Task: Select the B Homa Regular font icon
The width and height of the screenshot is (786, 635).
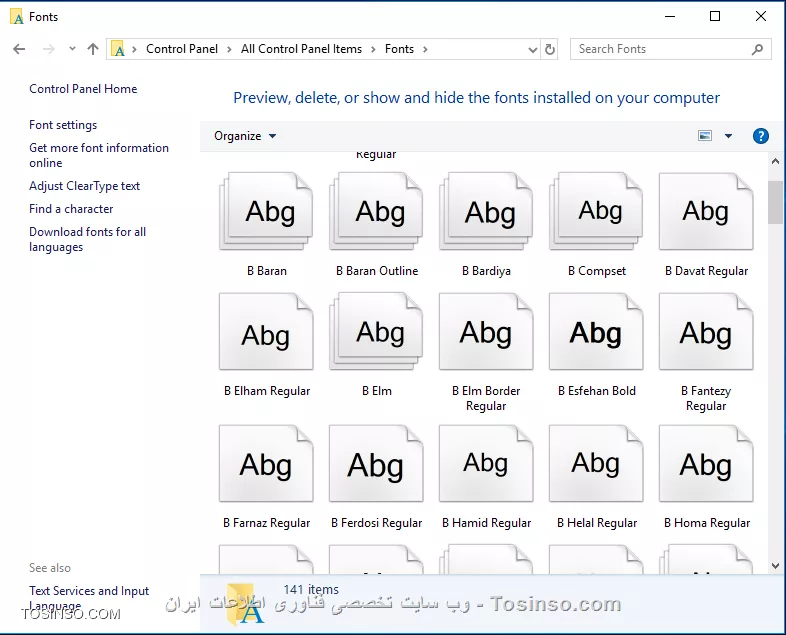Action: pos(706,463)
